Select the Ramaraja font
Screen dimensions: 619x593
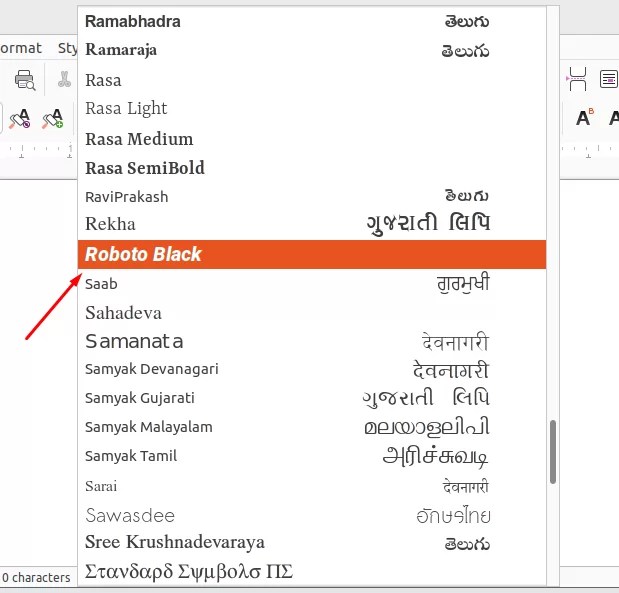312,50
